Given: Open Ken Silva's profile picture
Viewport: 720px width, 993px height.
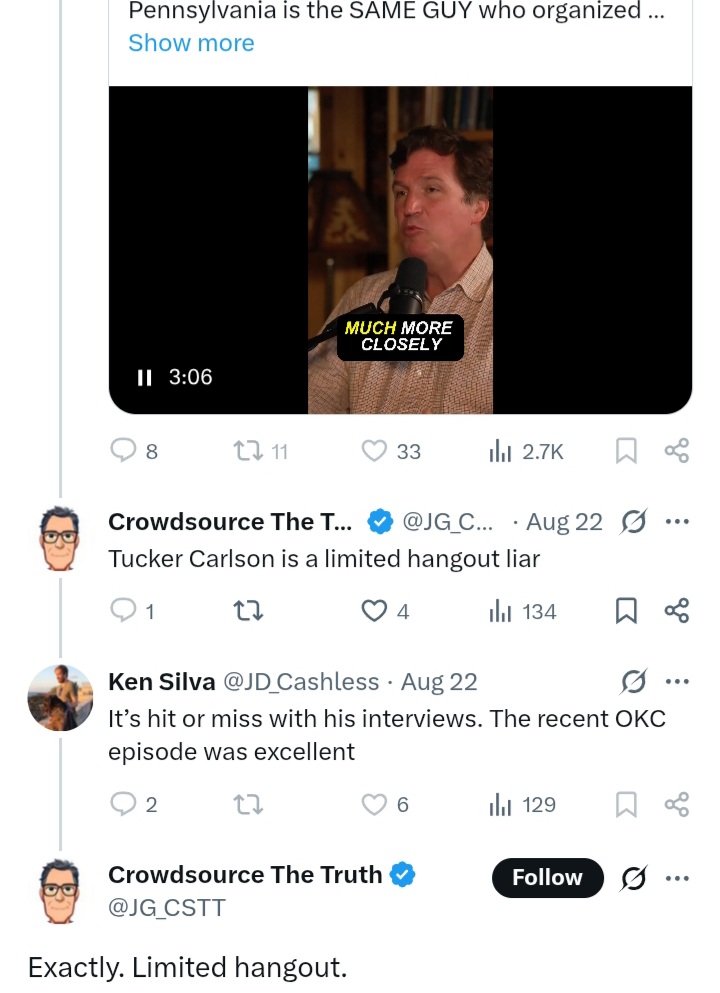Looking at the screenshot, I should coord(60,696).
